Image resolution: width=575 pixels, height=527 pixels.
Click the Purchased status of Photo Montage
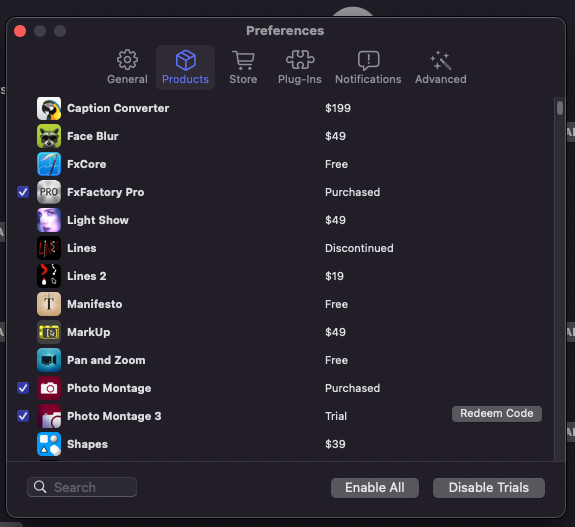pos(352,388)
